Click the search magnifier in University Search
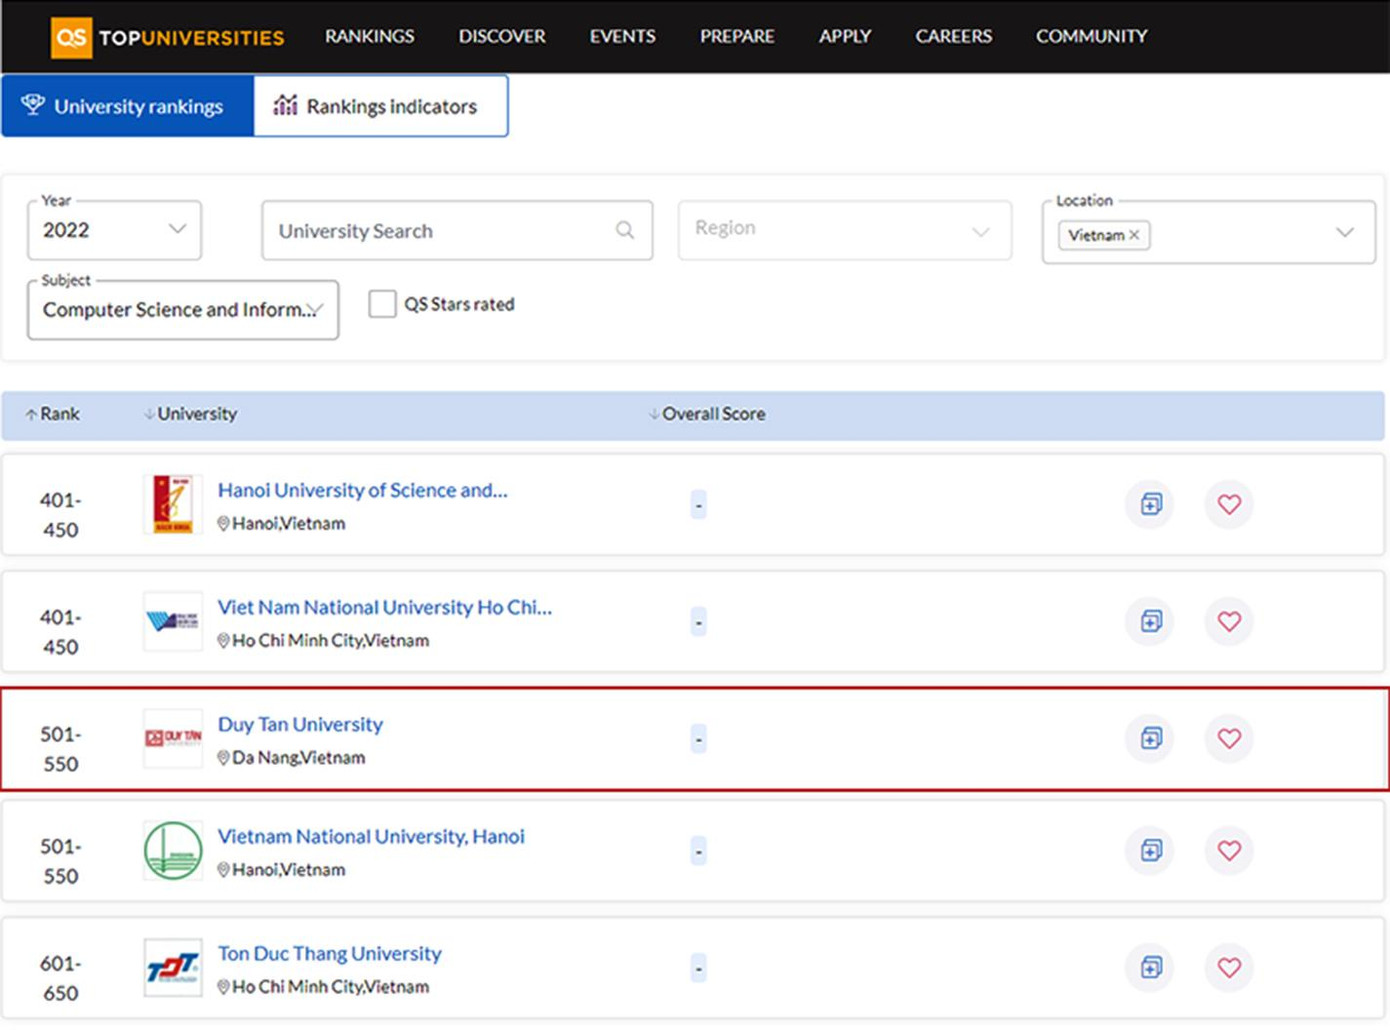Screen dimensions: 1390x1030 (625, 230)
